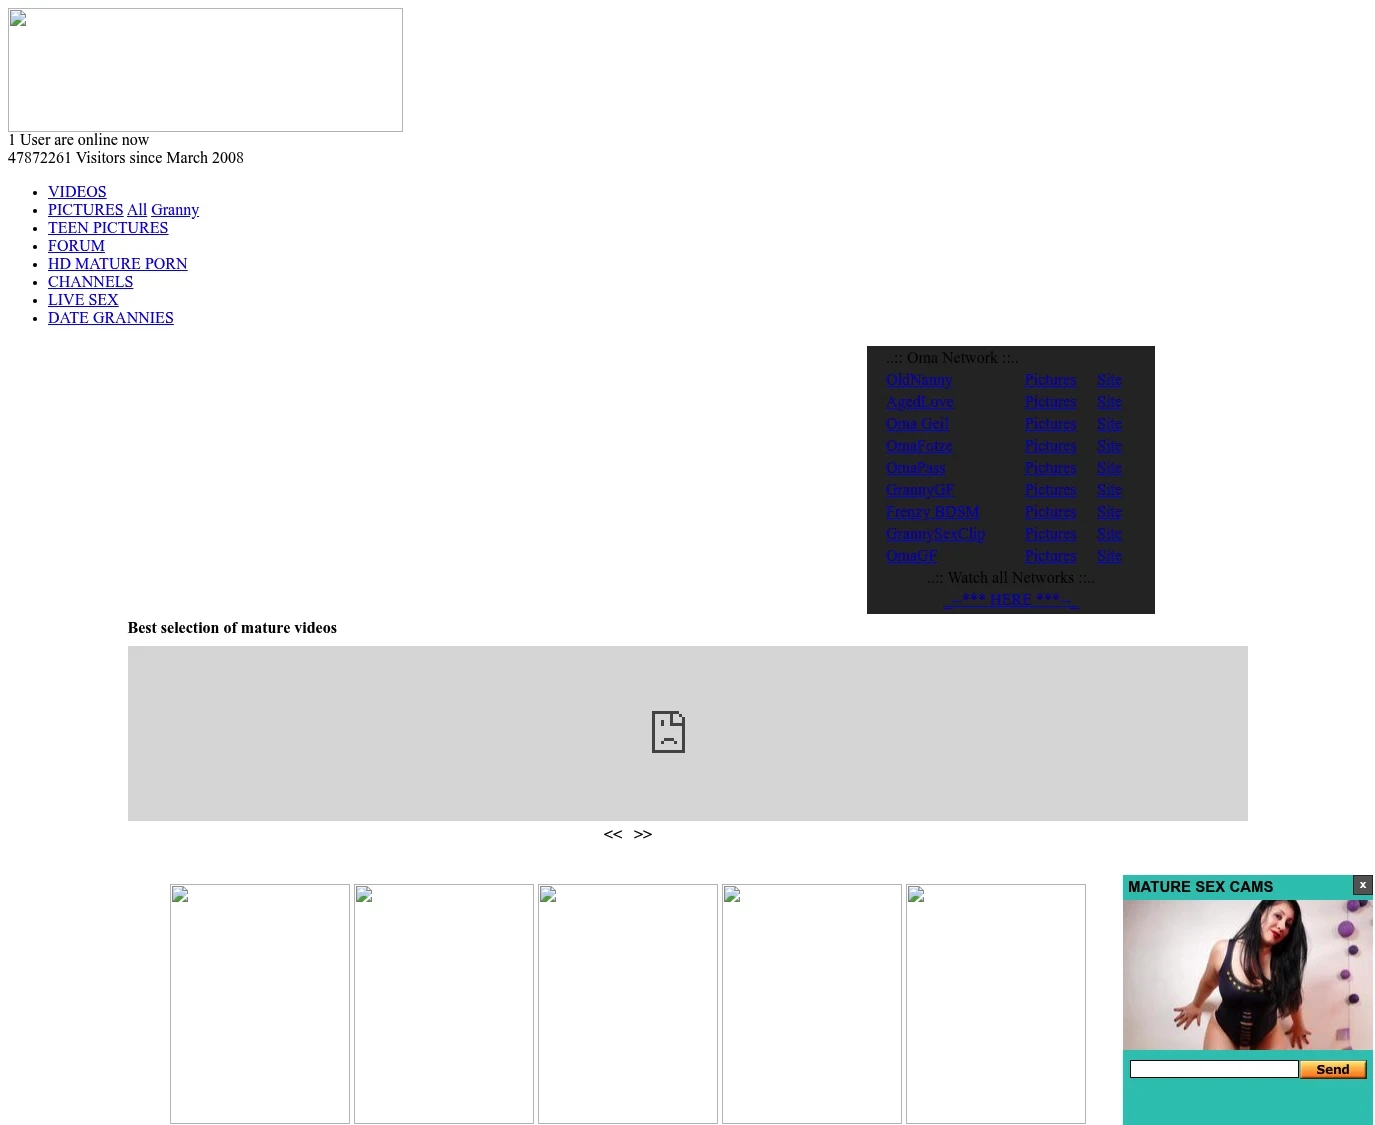Click Site link in the OmaGF row
Image resolution: width=1375 pixels, height=1125 pixels.
[x=1109, y=556]
